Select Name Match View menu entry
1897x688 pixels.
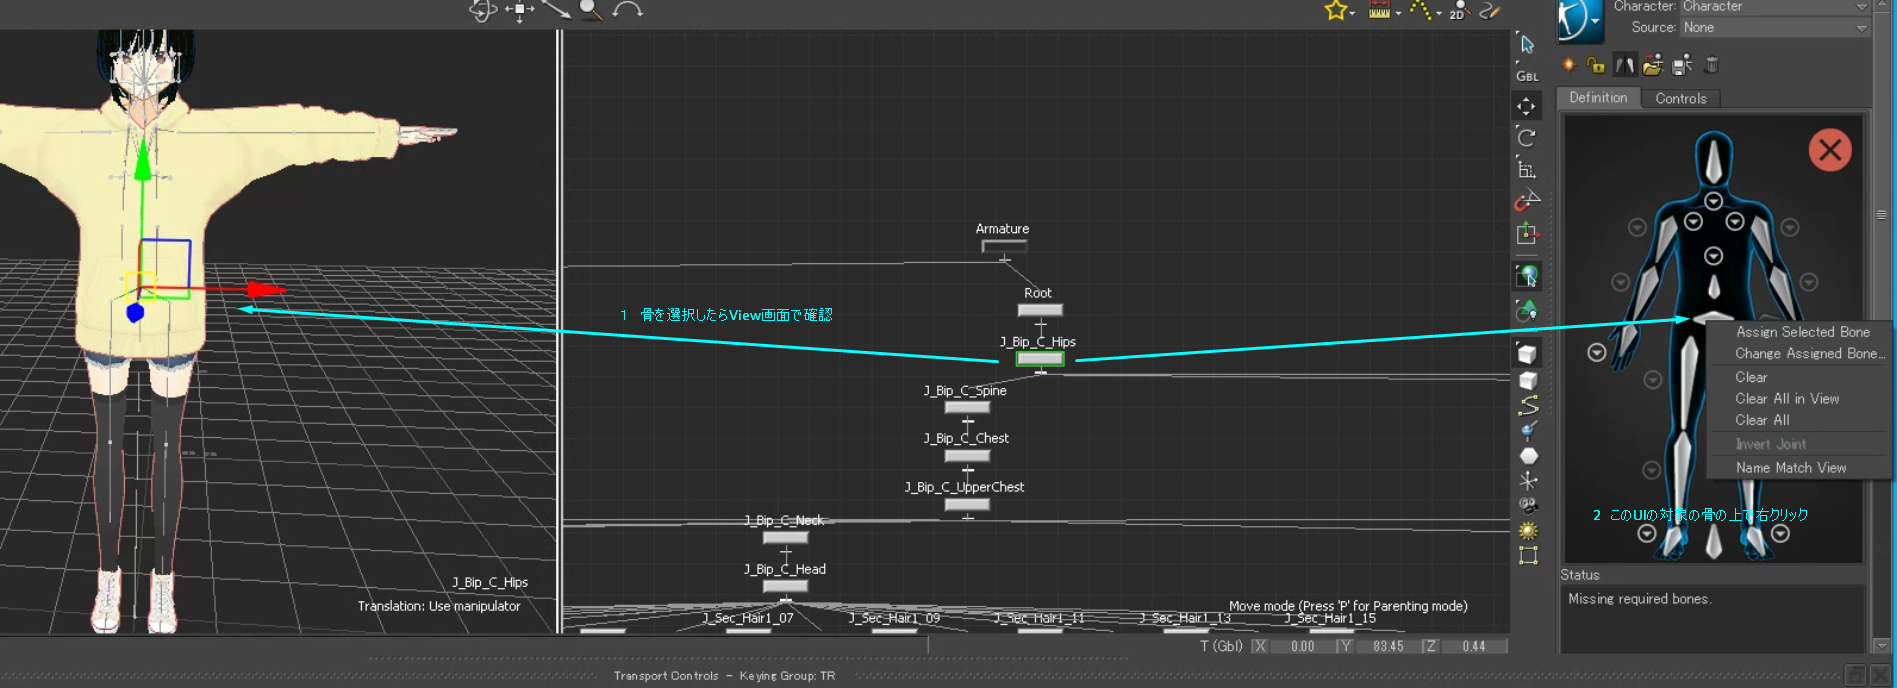coord(1790,468)
